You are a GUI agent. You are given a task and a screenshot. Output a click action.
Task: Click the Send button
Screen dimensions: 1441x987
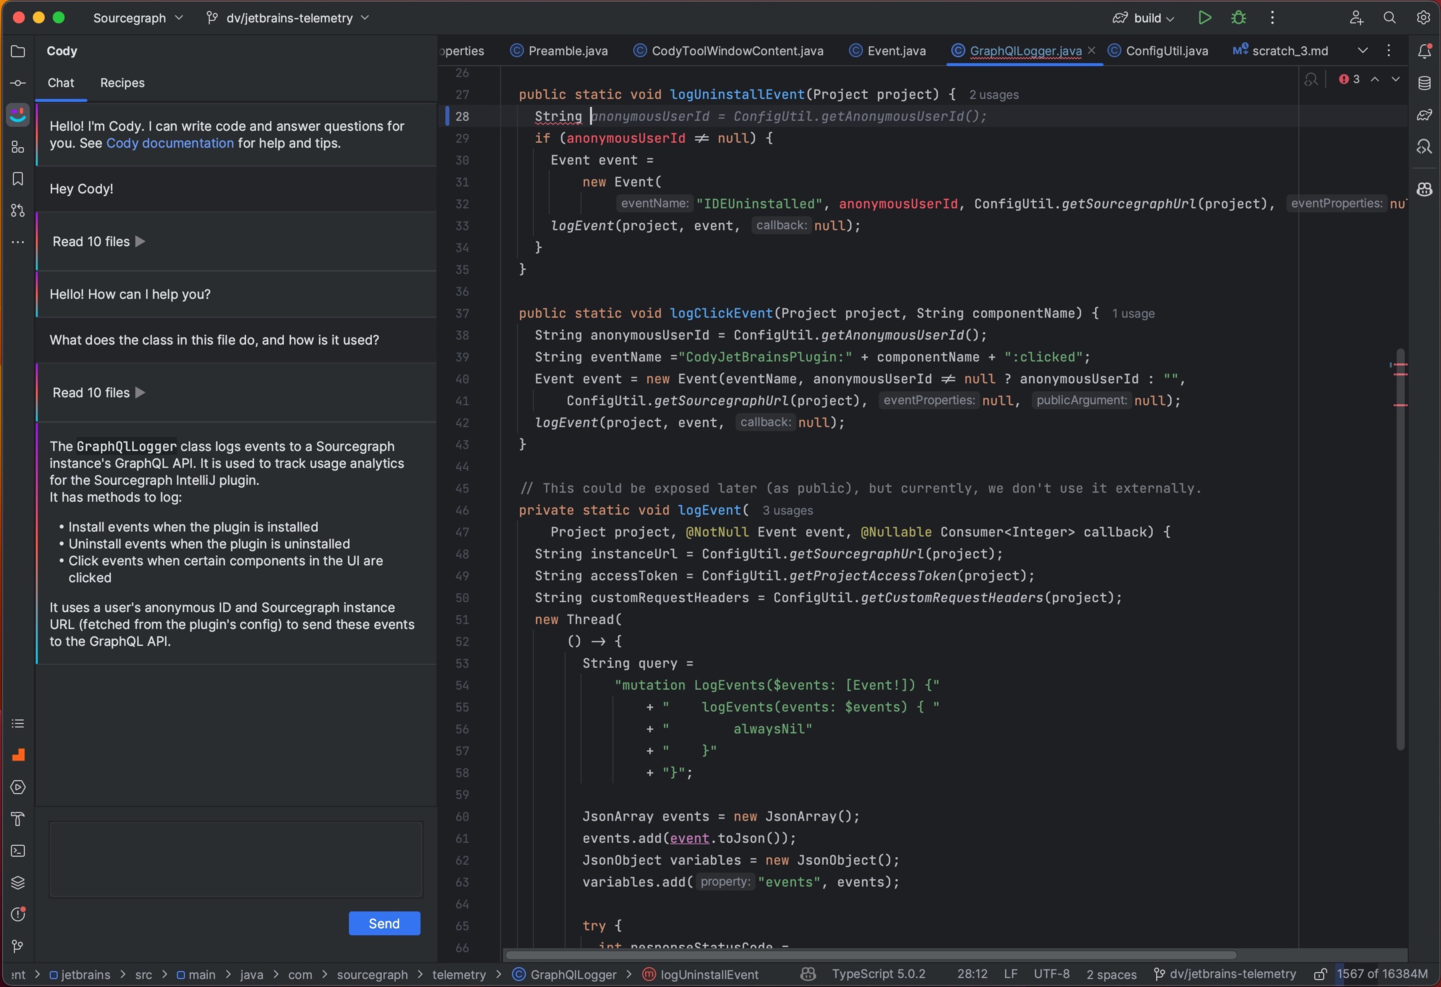384,923
